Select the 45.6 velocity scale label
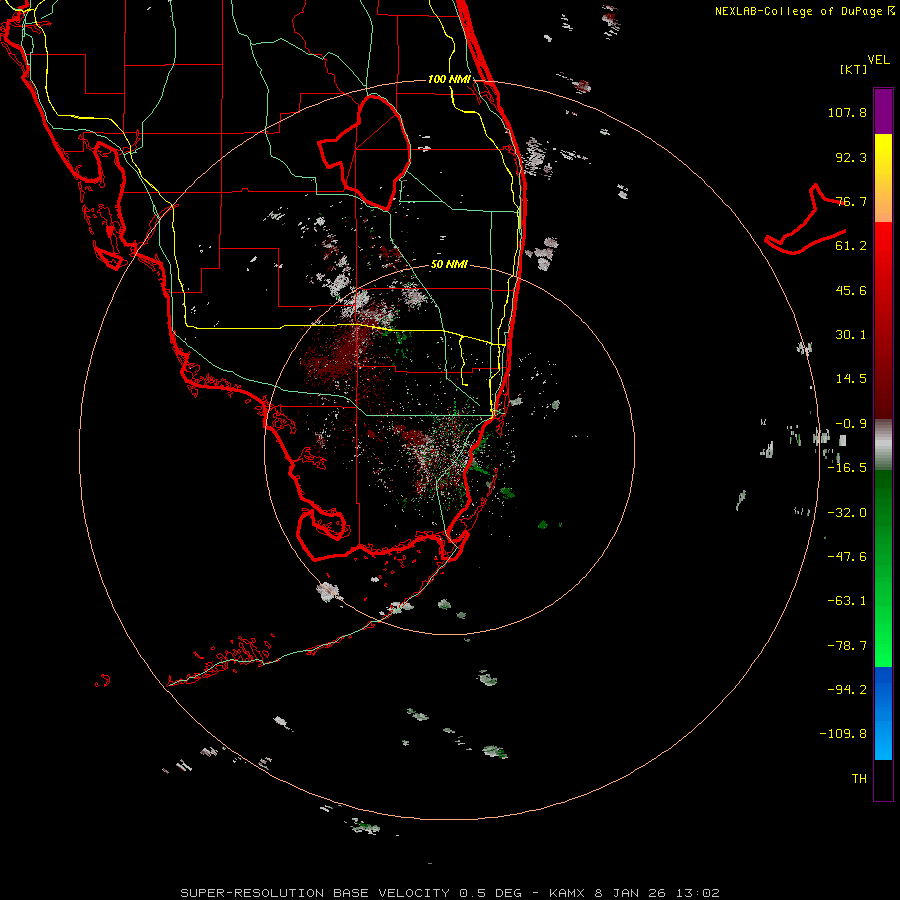 tap(851, 290)
